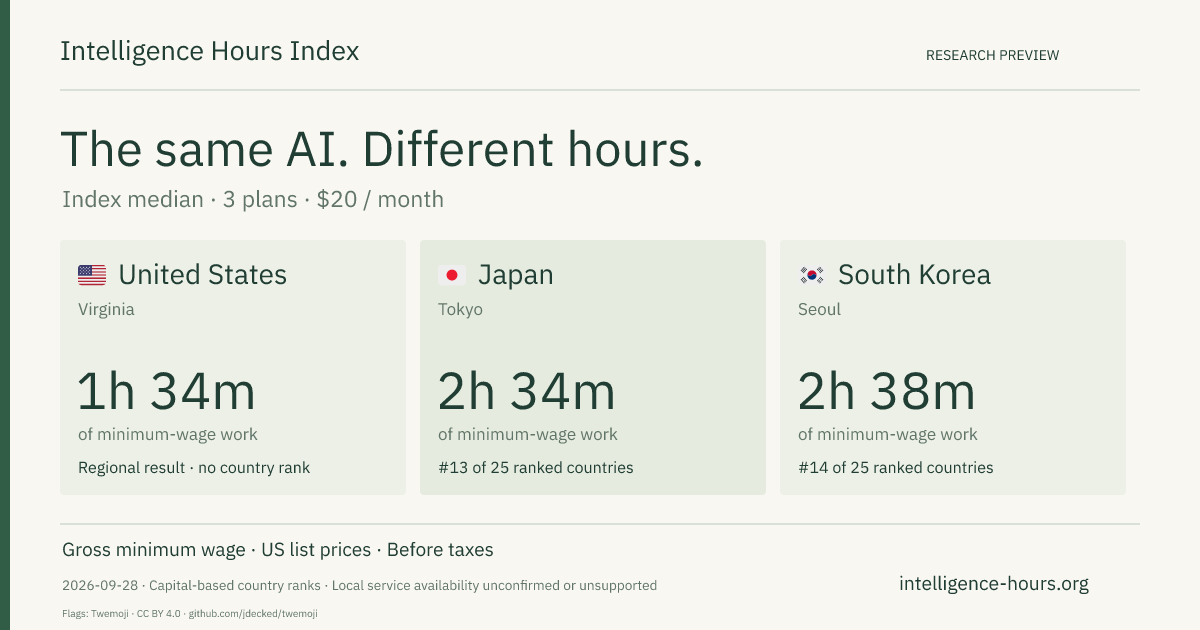
Task: Click the South Korea flag icon
Action: tap(812, 275)
